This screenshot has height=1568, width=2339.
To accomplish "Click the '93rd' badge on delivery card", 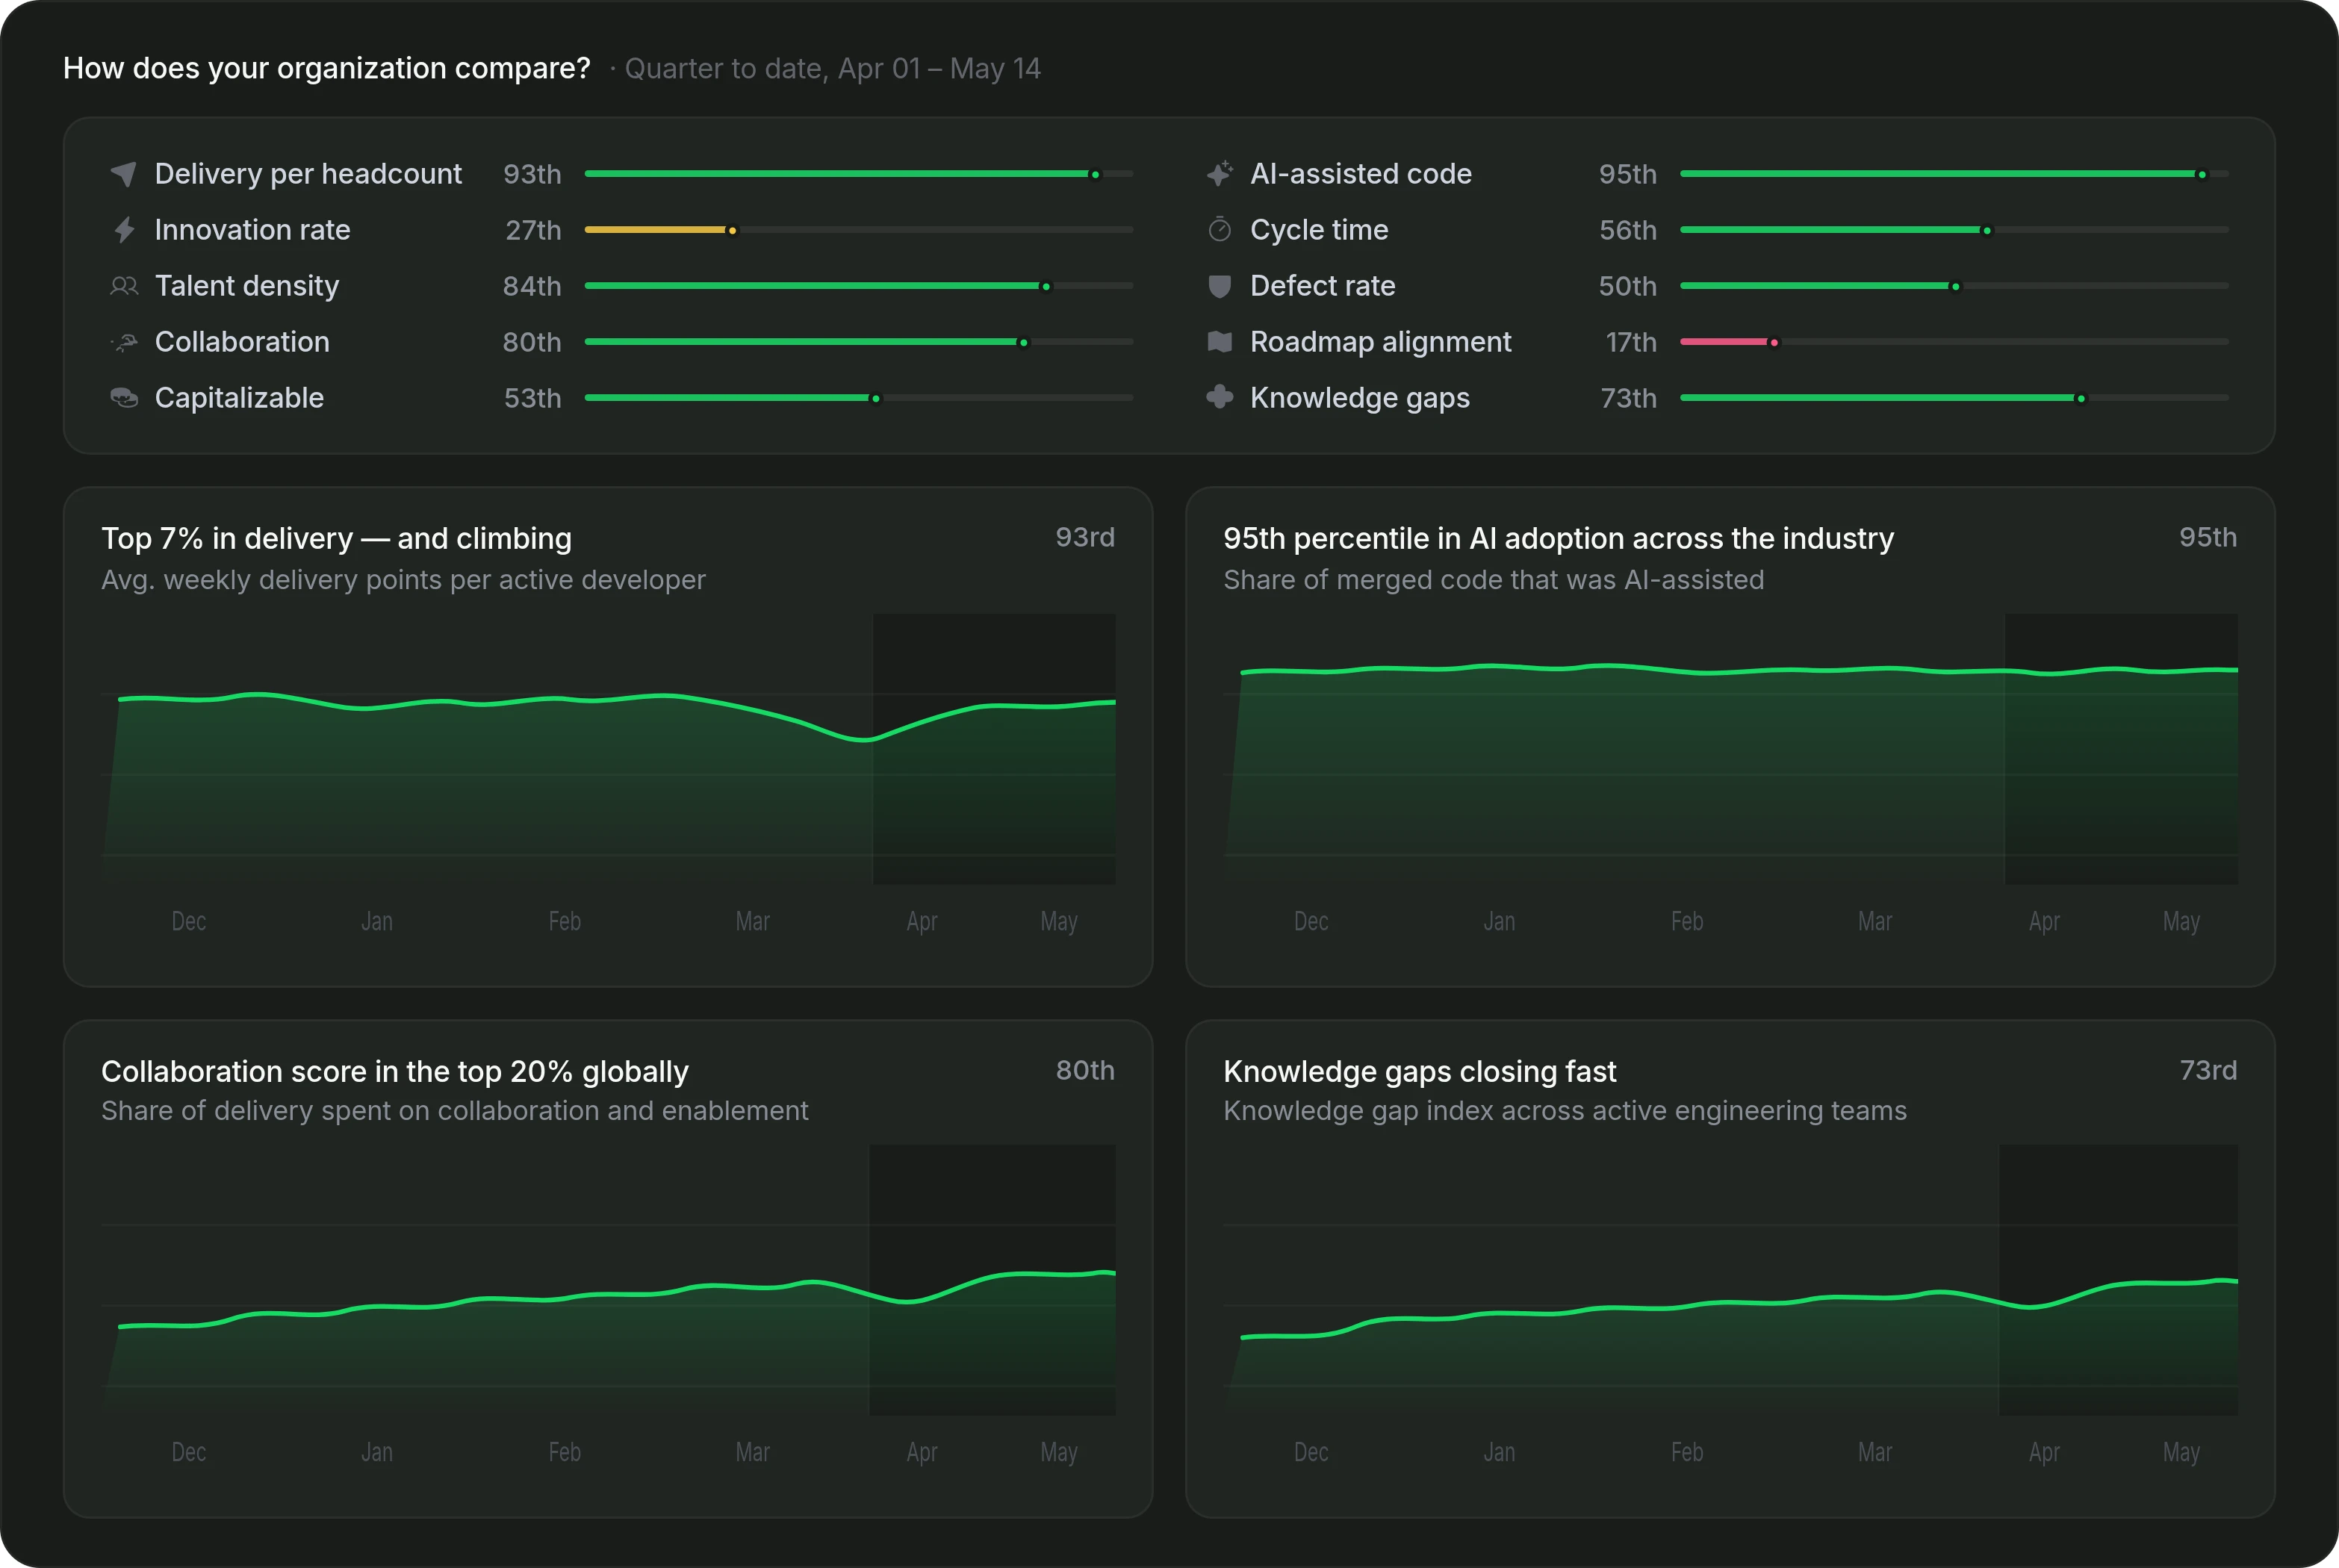I will click(x=1085, y=537).
